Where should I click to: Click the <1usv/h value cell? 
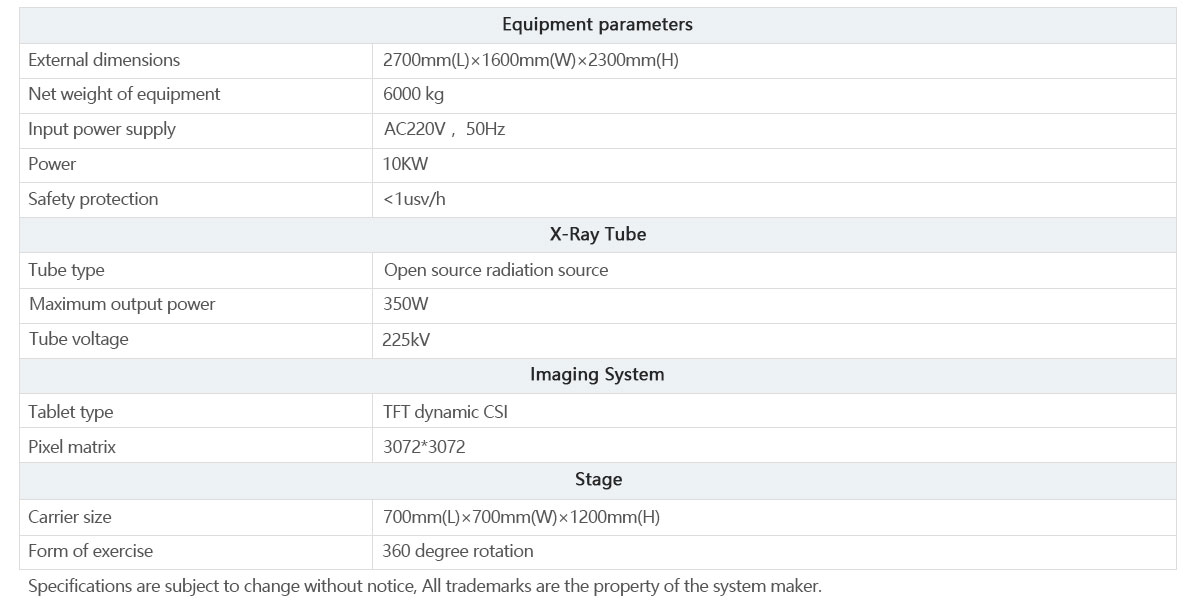tap(774, 200)
